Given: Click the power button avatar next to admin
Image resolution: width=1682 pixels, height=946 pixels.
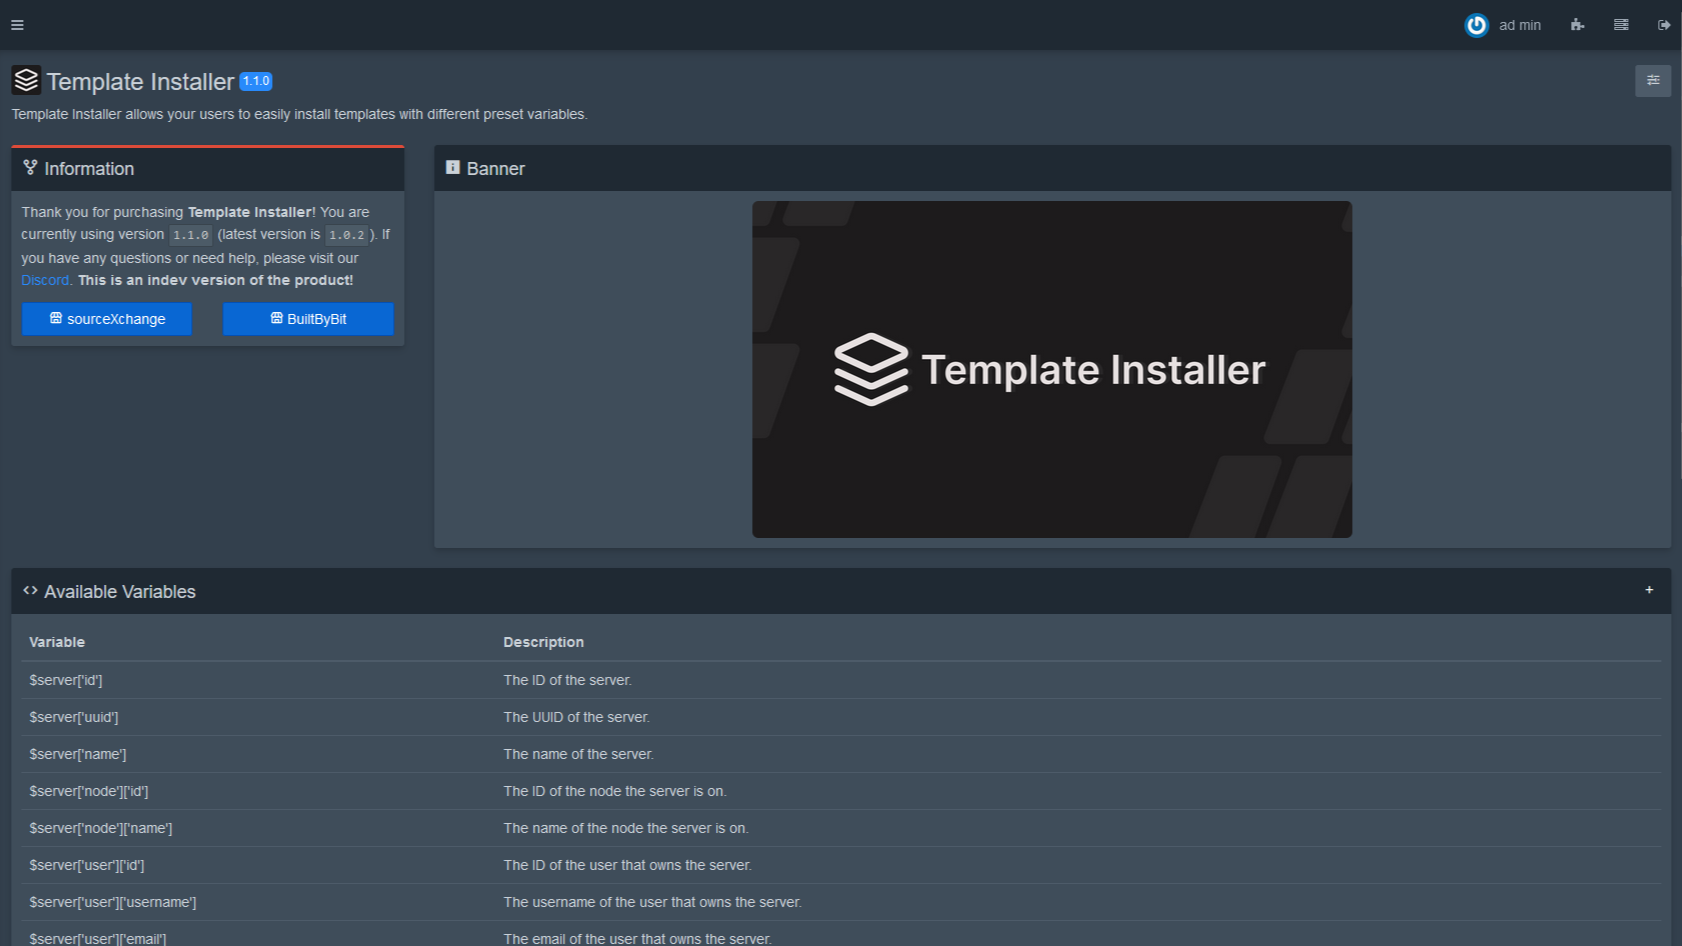Looking at the screenshot, I should coord(1477,25).
